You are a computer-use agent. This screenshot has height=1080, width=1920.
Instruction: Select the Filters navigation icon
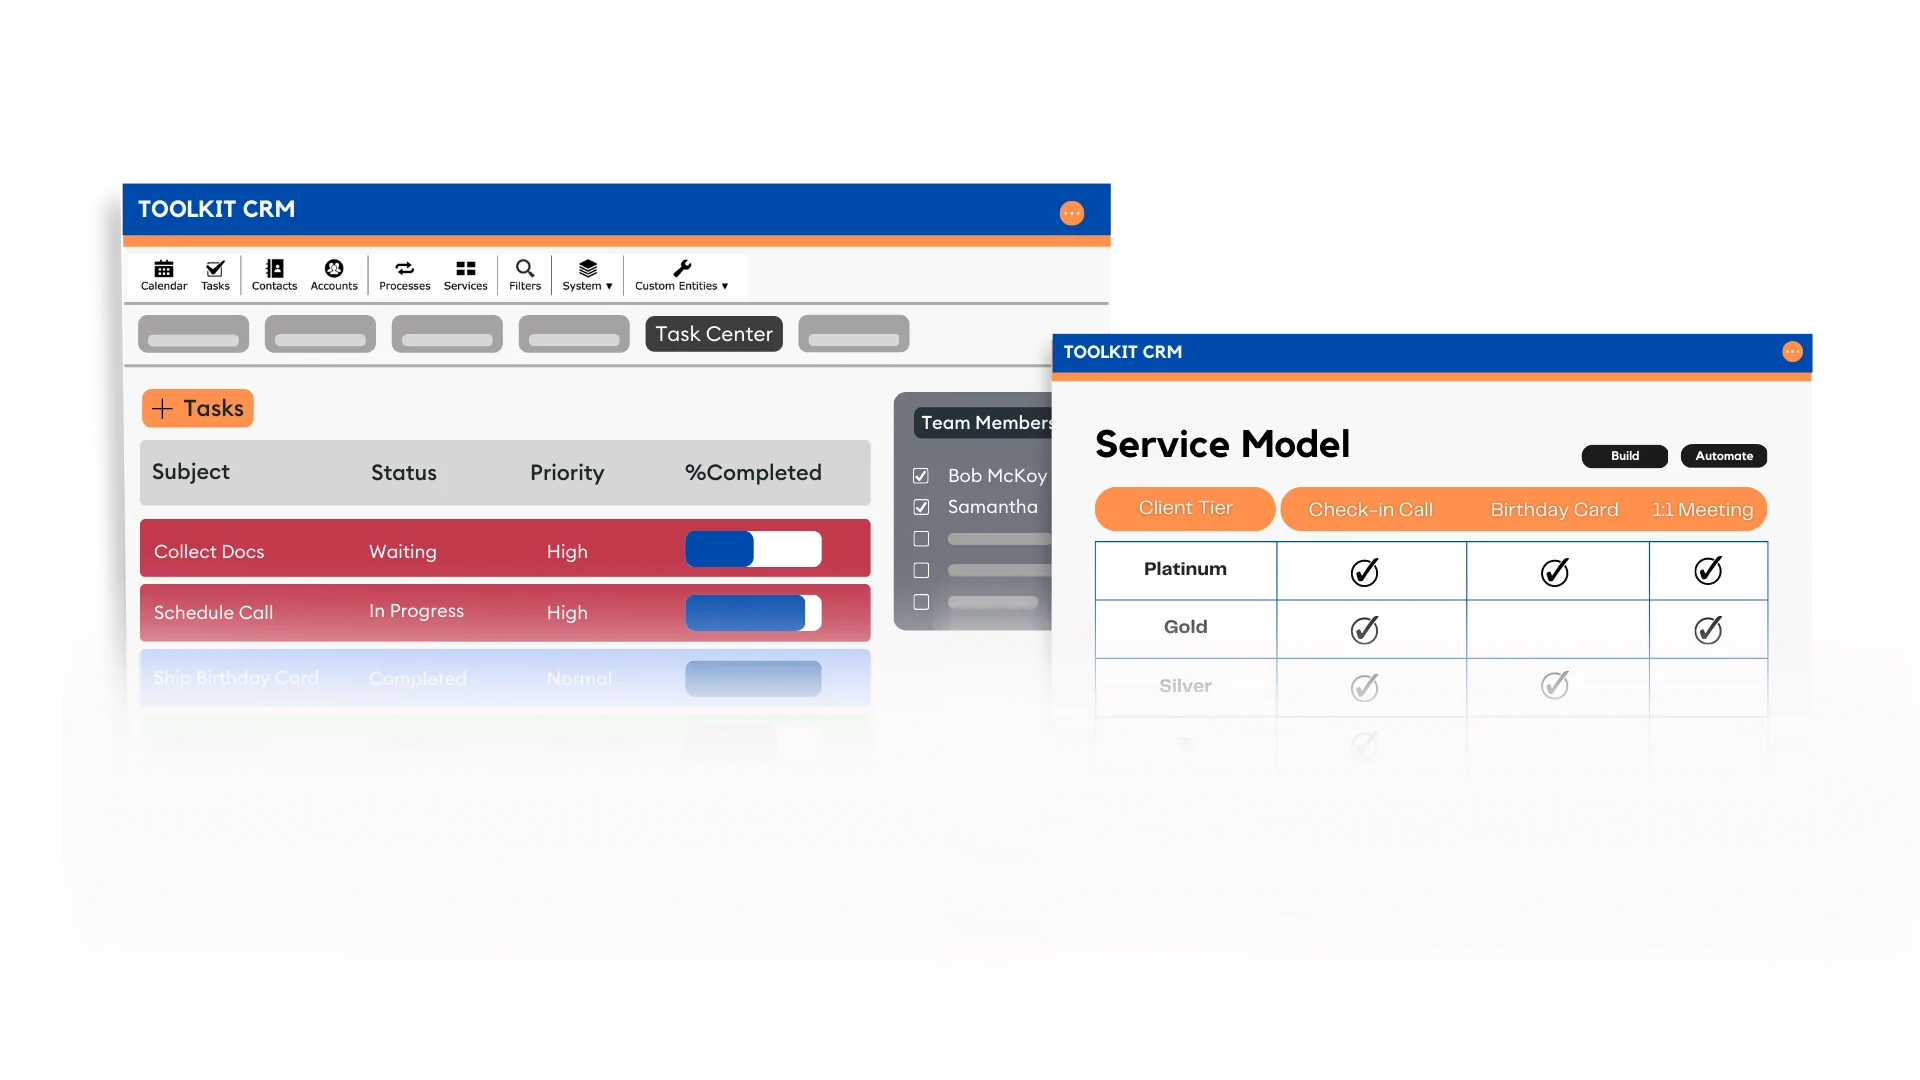(525, 273)
